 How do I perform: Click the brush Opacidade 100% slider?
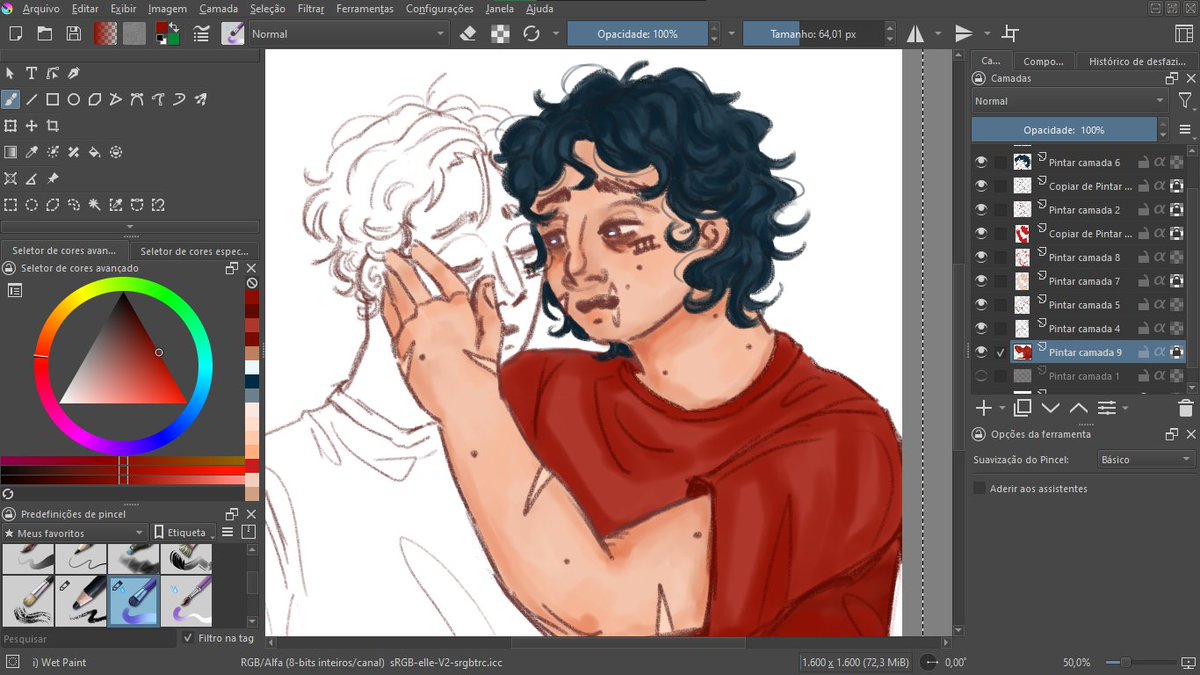(x=638, y=33)
